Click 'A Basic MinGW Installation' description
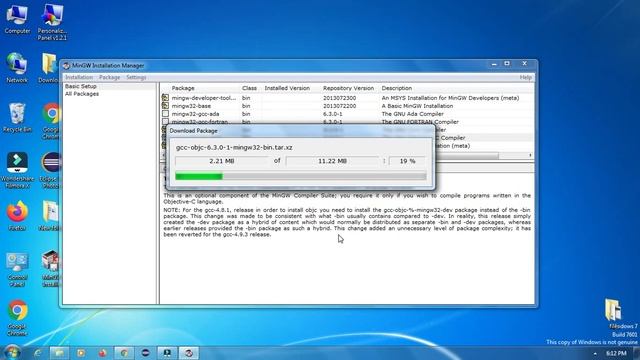The height and width of the screenshot is (360, 640). tap(417, 106)
